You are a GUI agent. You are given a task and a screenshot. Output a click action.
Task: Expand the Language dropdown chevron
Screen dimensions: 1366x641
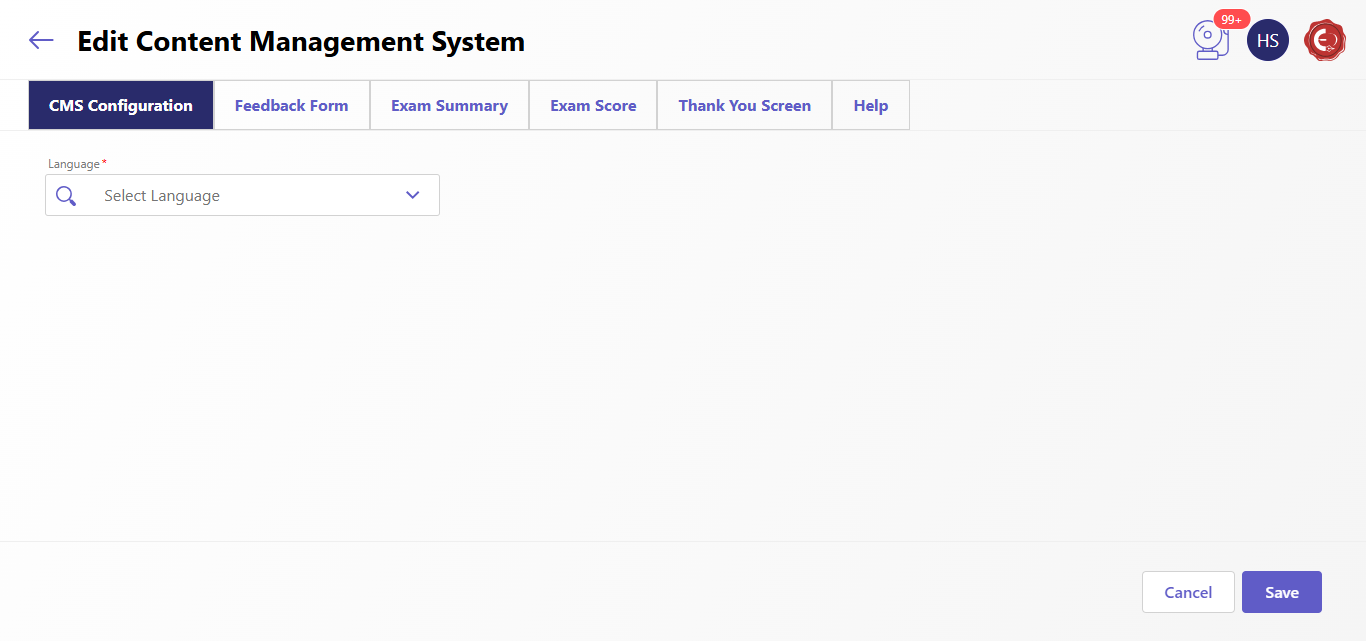coord(413,195)
